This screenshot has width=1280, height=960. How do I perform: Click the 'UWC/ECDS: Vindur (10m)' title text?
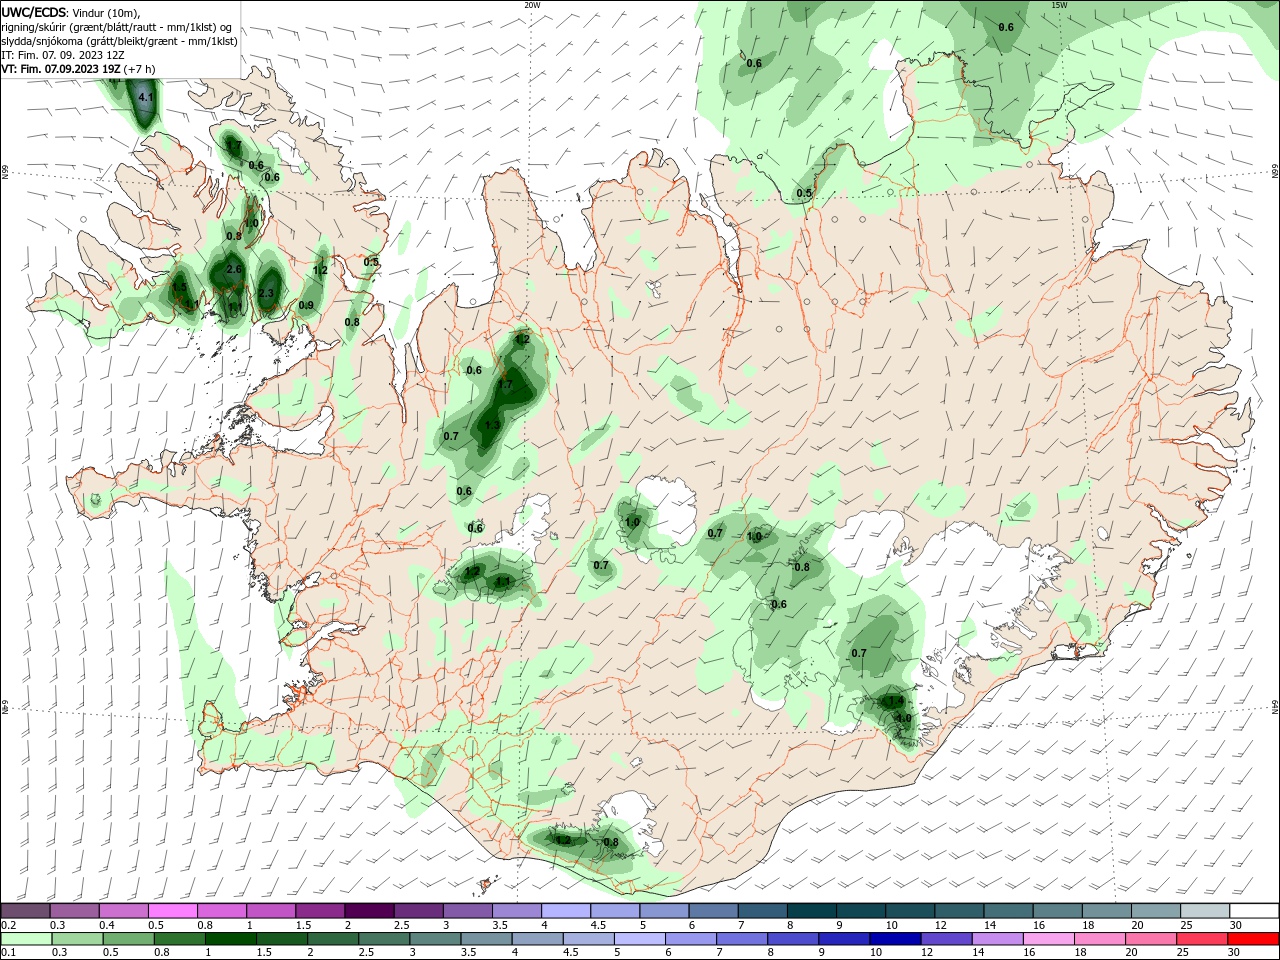[71, 12]
